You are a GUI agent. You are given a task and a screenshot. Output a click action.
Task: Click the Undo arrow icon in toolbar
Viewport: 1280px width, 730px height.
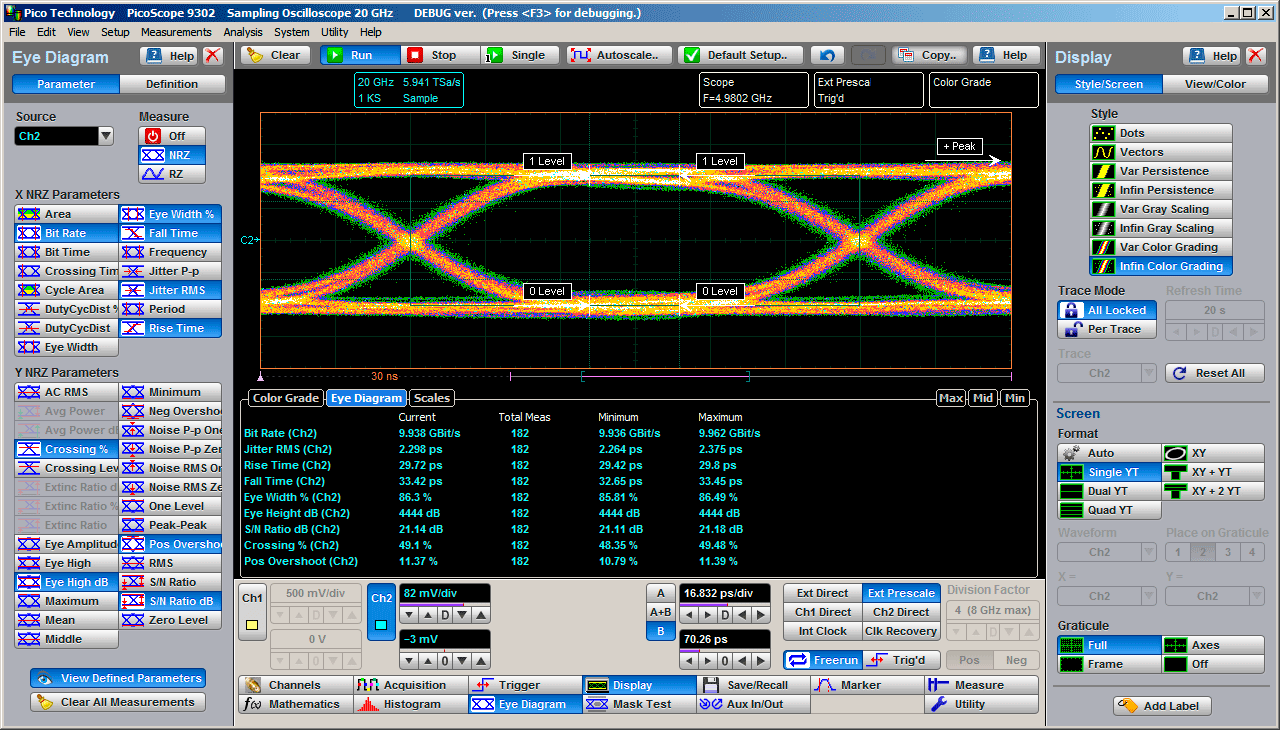click(x=827, y=55)
